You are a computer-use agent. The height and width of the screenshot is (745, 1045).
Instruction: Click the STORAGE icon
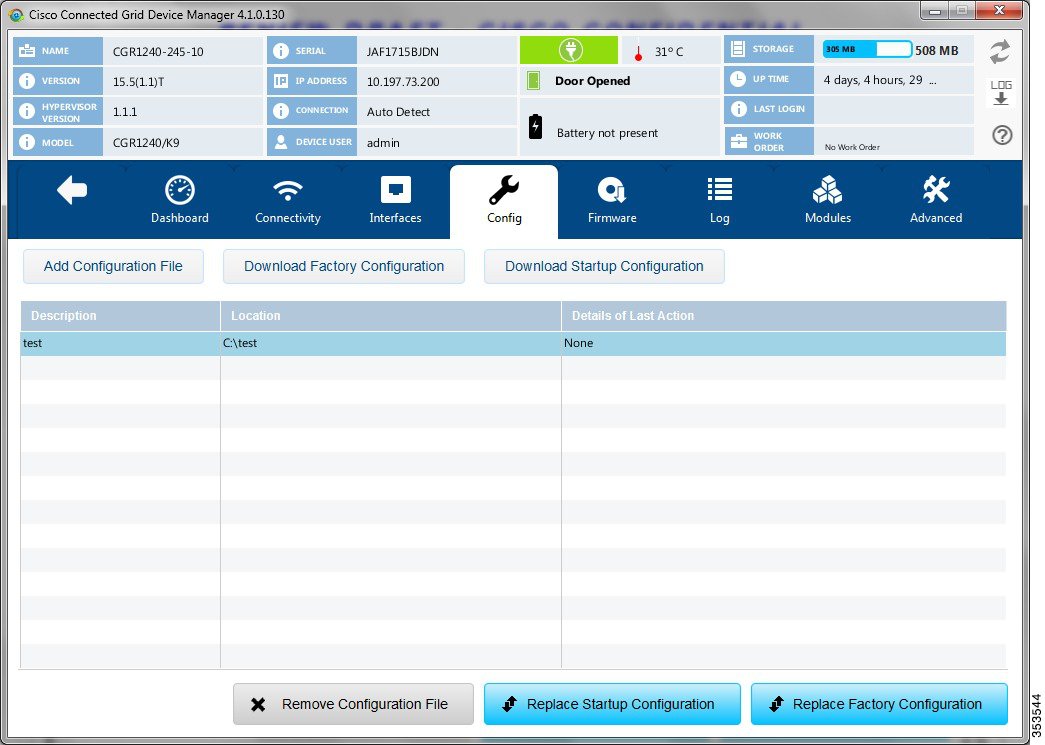click(738, 49)
